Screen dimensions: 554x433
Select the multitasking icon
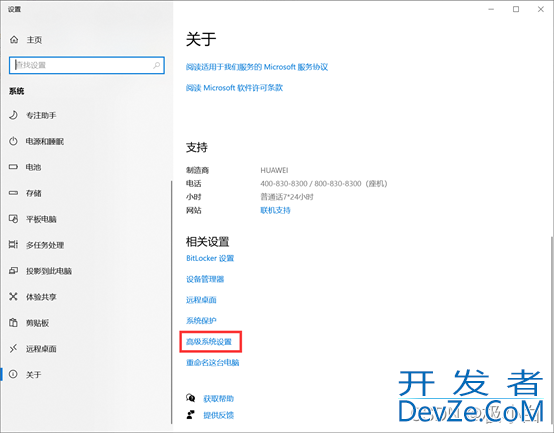tap(13, 244)
